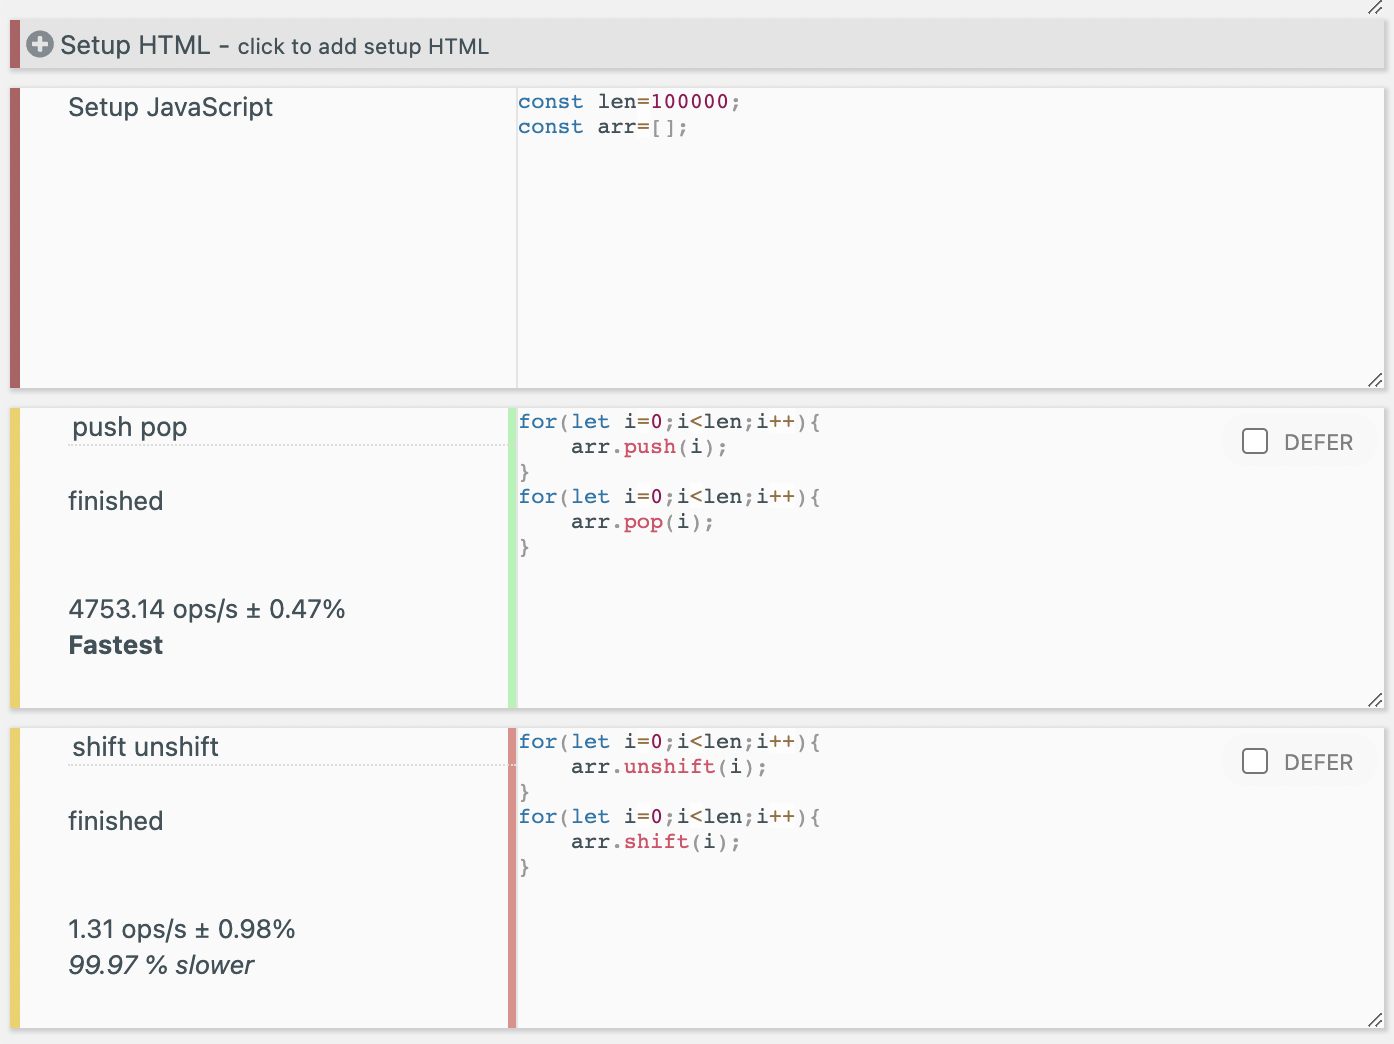Viewport: 1394px width, 1044px height.
Task: Click the Setup JavaScript label
Action: 170,108
